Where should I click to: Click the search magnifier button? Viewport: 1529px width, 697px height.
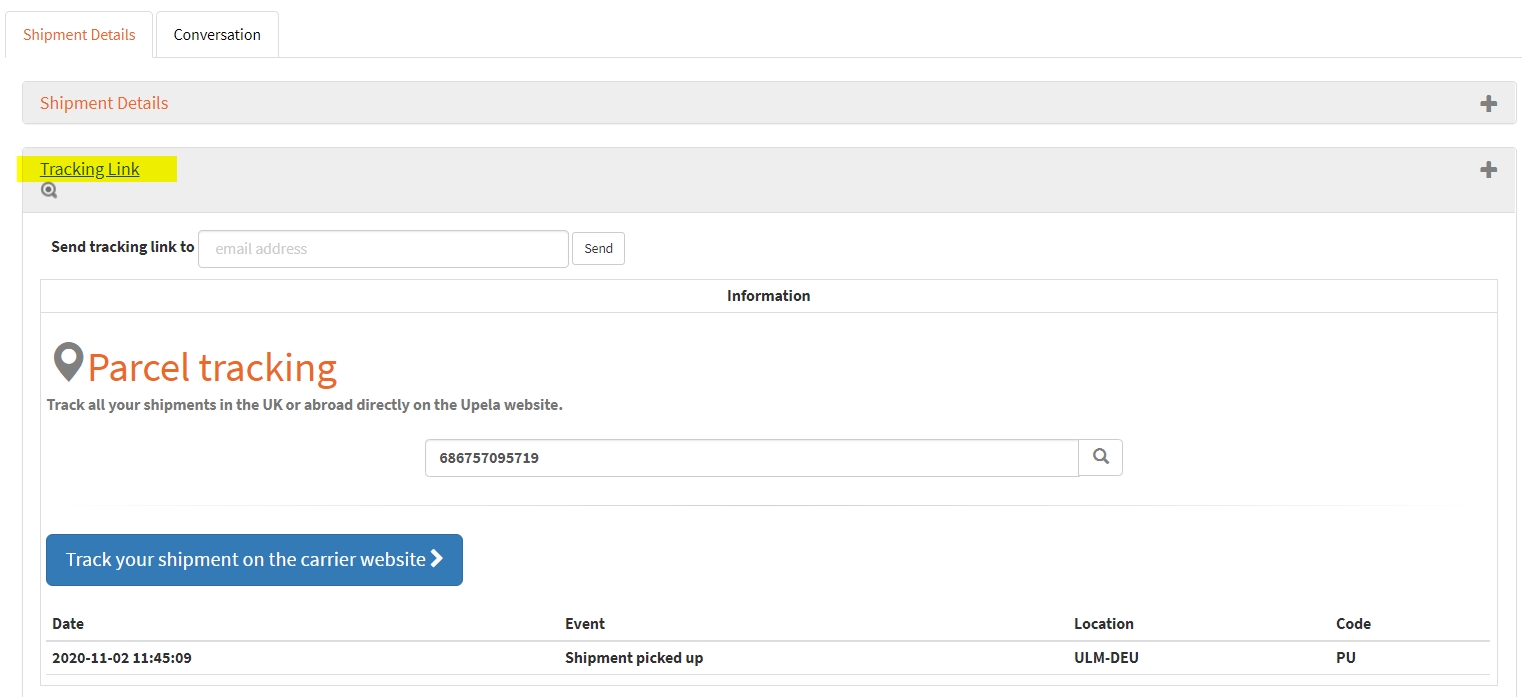(x=1101, y=457)
